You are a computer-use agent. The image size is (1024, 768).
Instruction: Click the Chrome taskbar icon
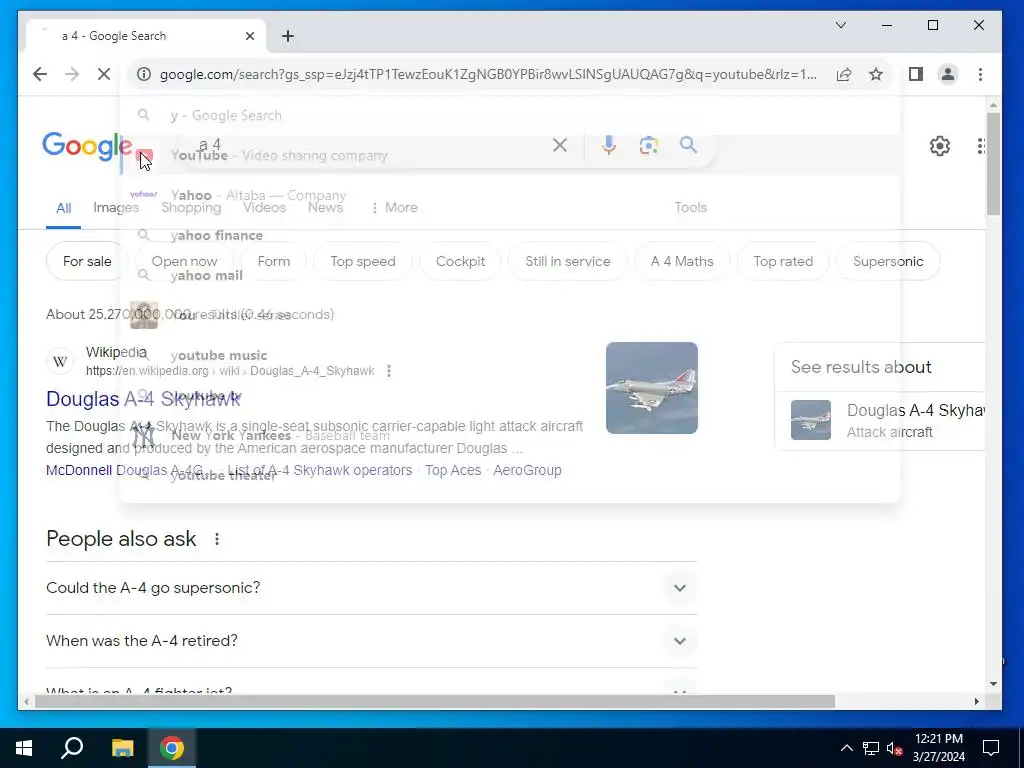(x=172, y=748)
